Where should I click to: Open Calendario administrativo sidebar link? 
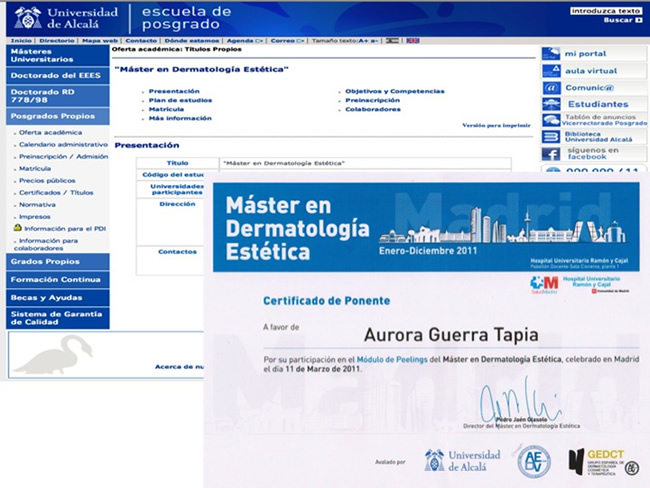63,144
